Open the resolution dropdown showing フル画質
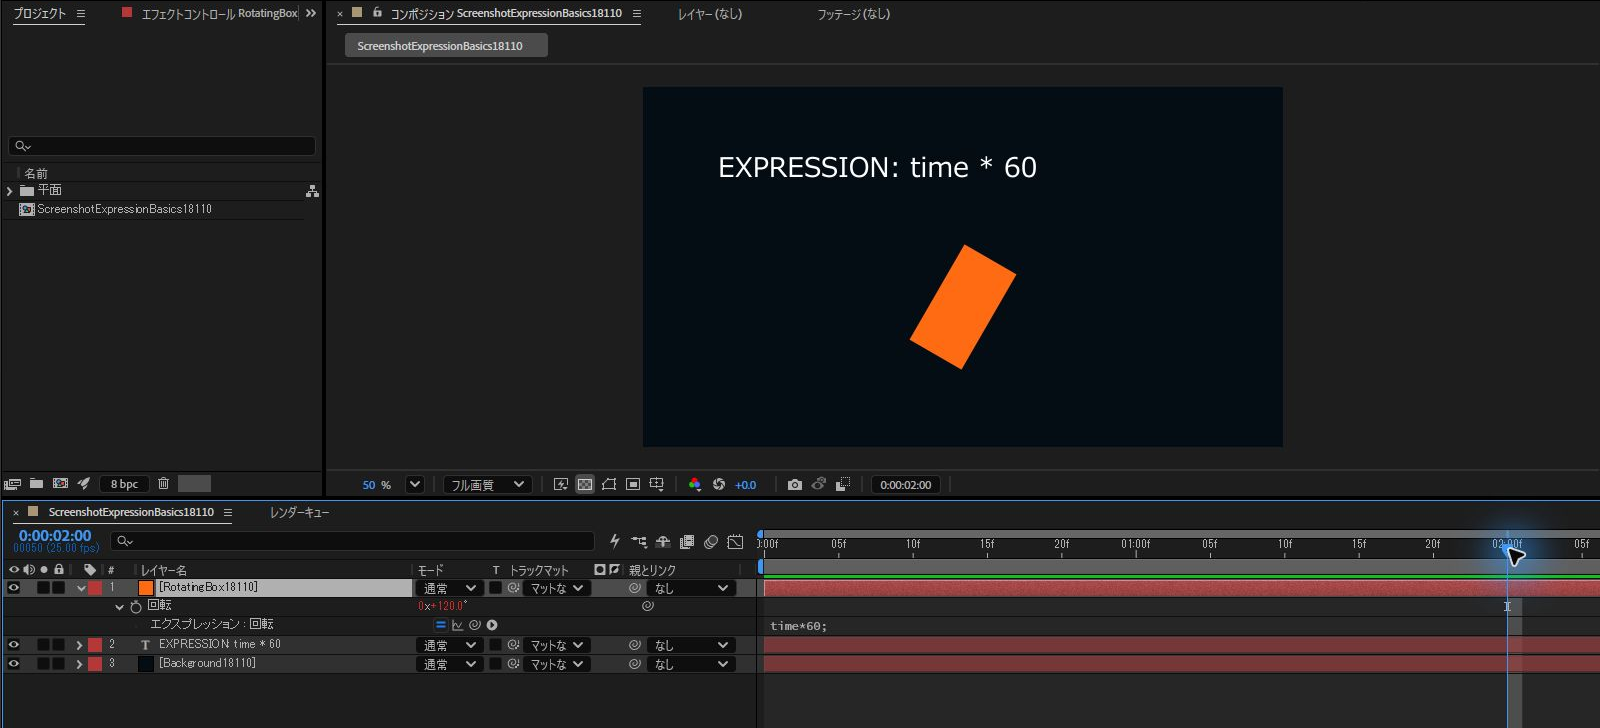 488,485
